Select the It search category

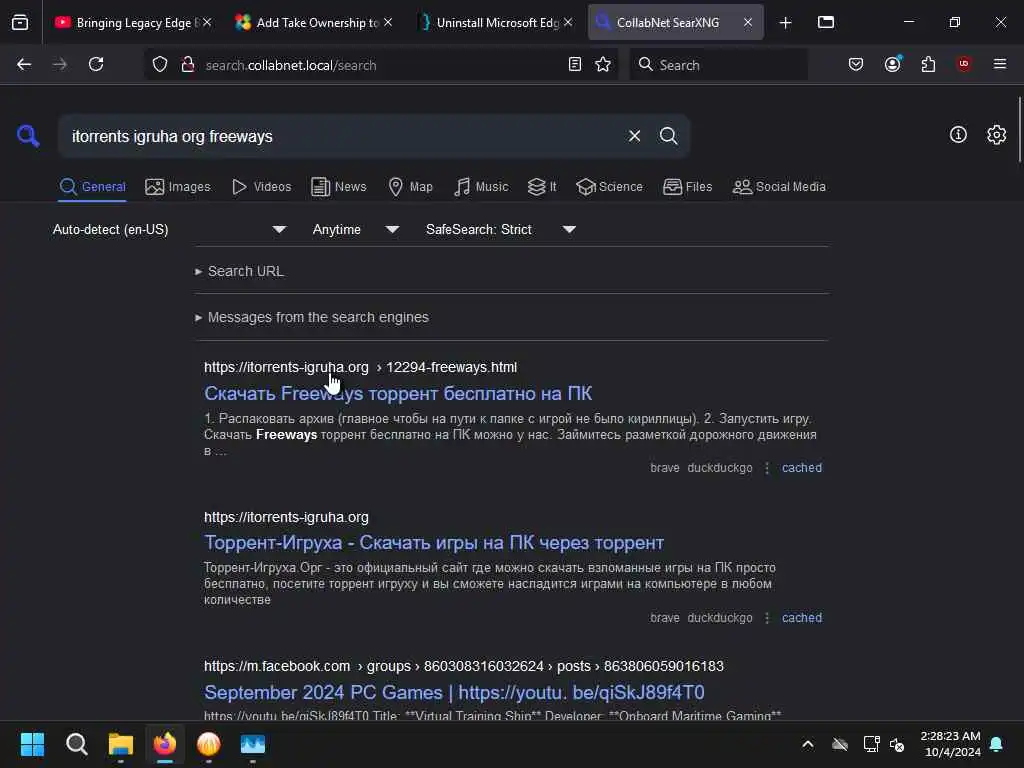pos(542,187)
